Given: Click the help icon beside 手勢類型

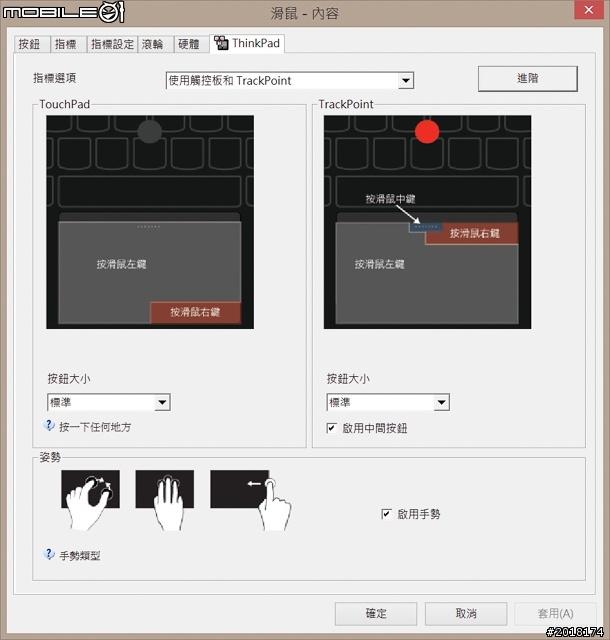Looking at the screenshot, I should pos(49,554).
